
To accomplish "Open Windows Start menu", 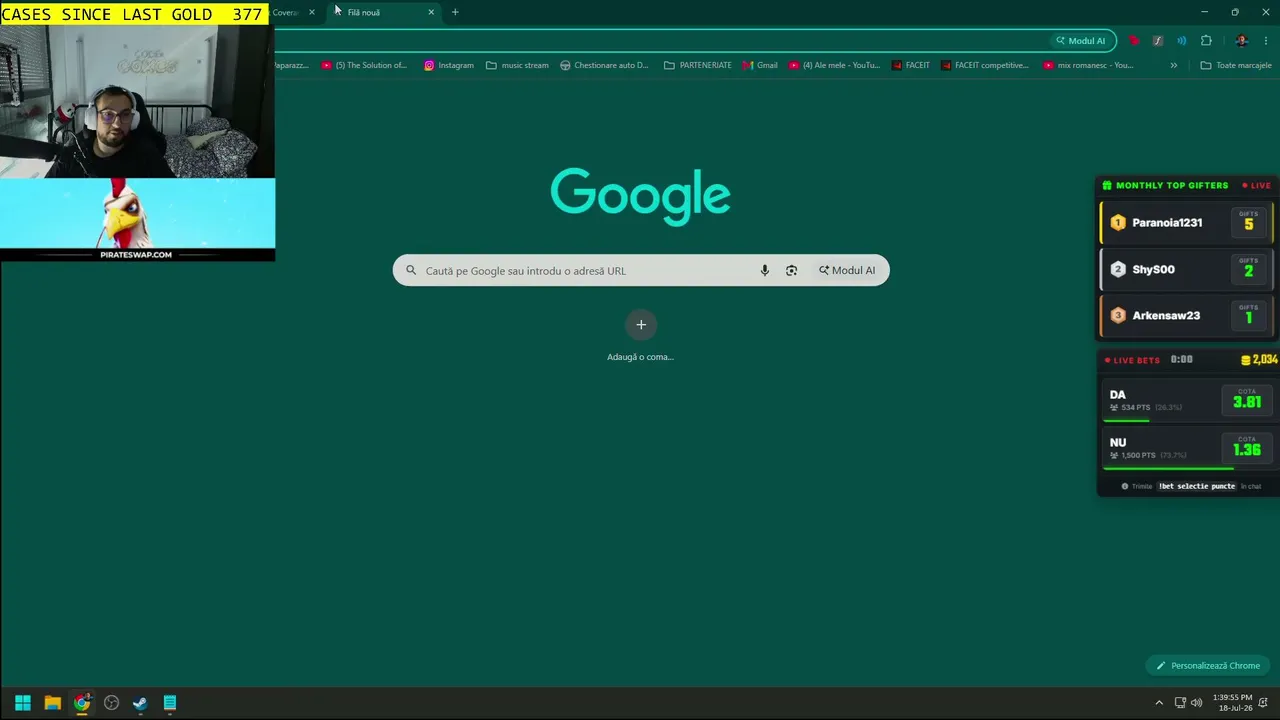I will point(23,703).
